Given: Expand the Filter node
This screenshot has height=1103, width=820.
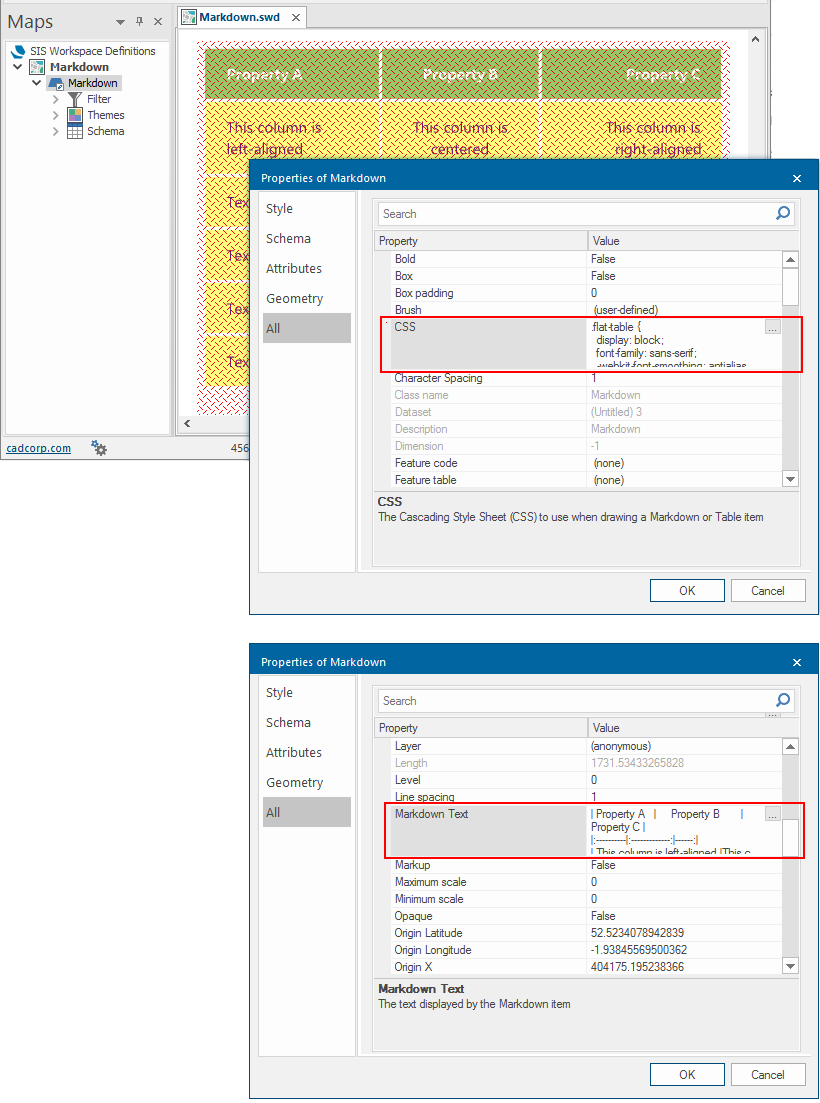Looking at the screenshot, I should pyautogui.click(x=56, y=99).
